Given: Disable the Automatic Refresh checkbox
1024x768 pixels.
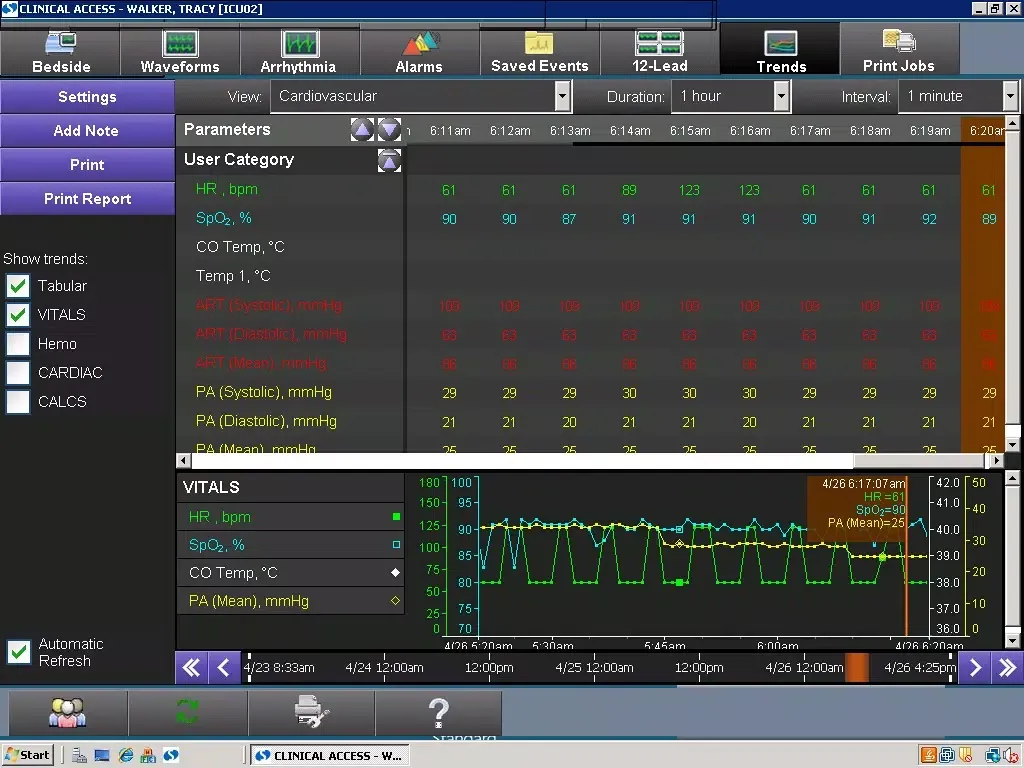Looking at the screenshot, I should 18,652.
